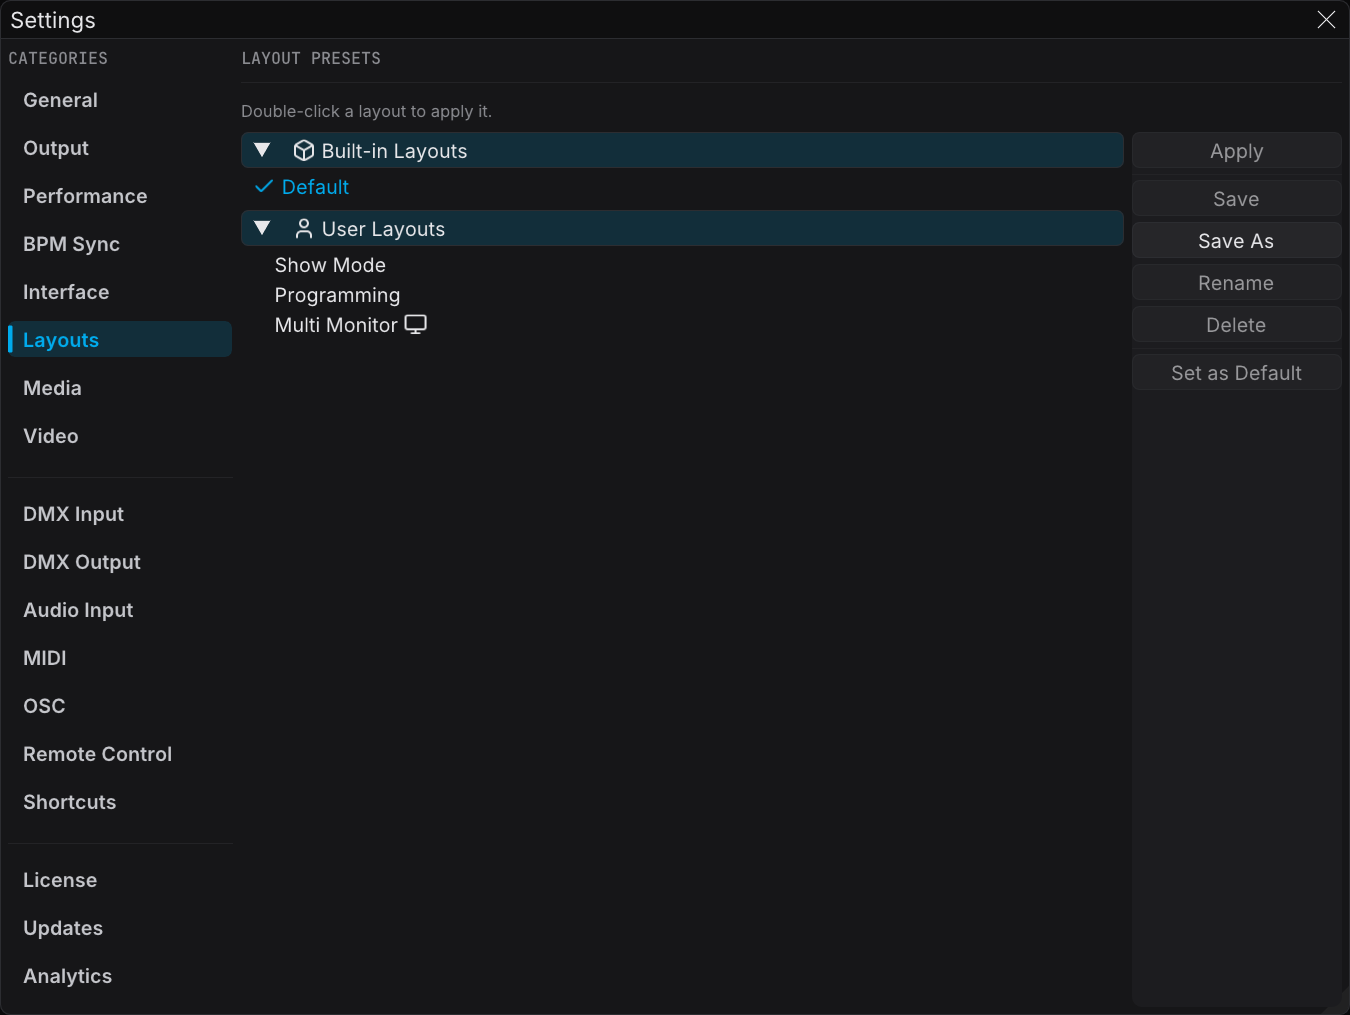
Task: Open the Interface category
Action: click(x=120, y=292)
